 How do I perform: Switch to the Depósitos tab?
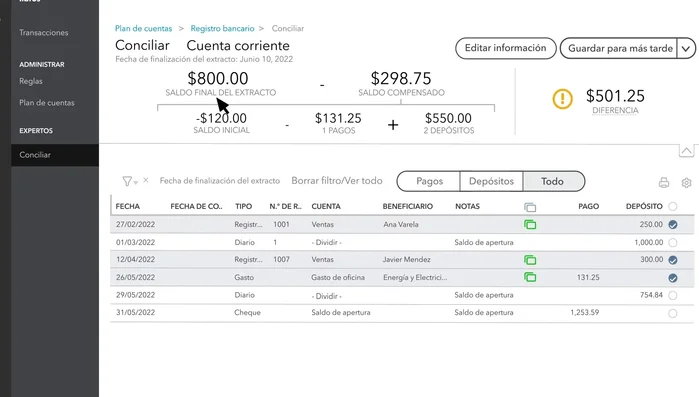click(x=491, y=181)
